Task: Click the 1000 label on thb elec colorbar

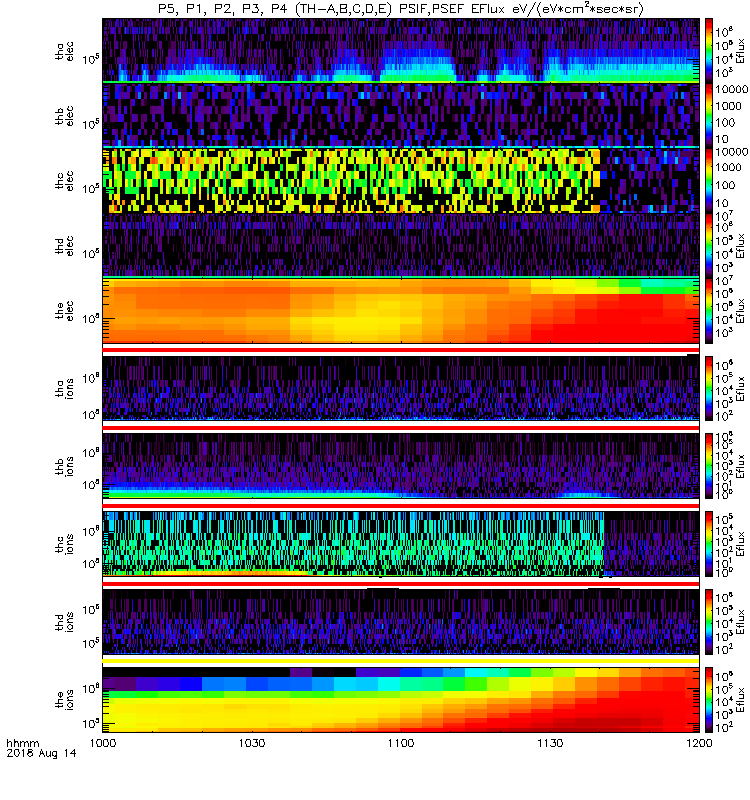Action: [x=729, y=106]
